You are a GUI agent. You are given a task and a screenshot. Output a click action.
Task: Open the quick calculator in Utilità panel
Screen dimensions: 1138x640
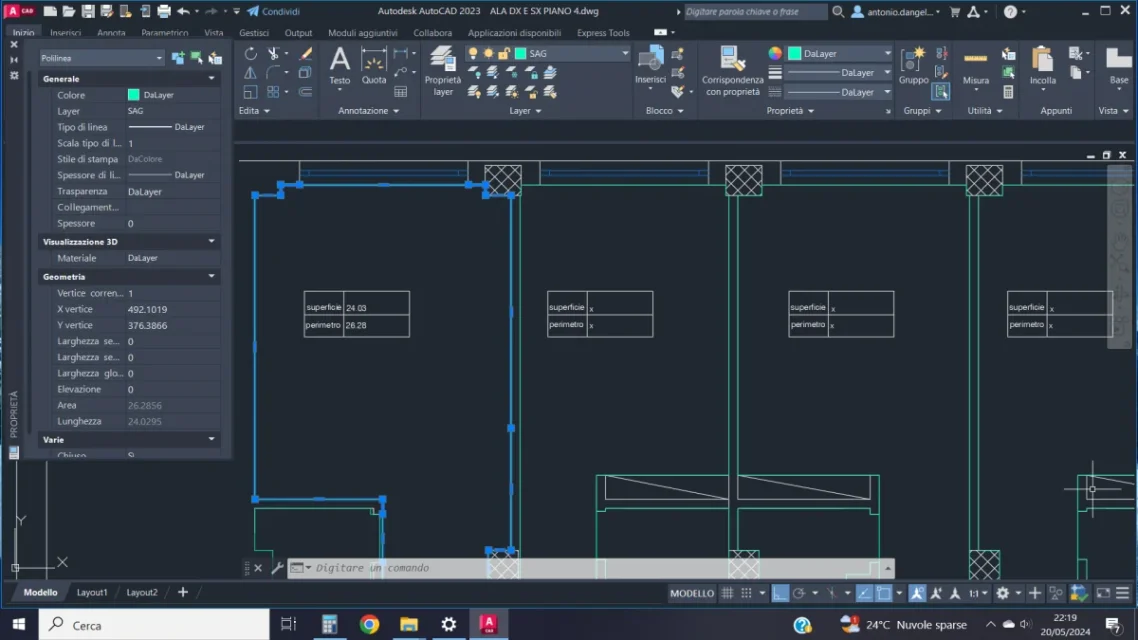click(x=1008, y=91)
